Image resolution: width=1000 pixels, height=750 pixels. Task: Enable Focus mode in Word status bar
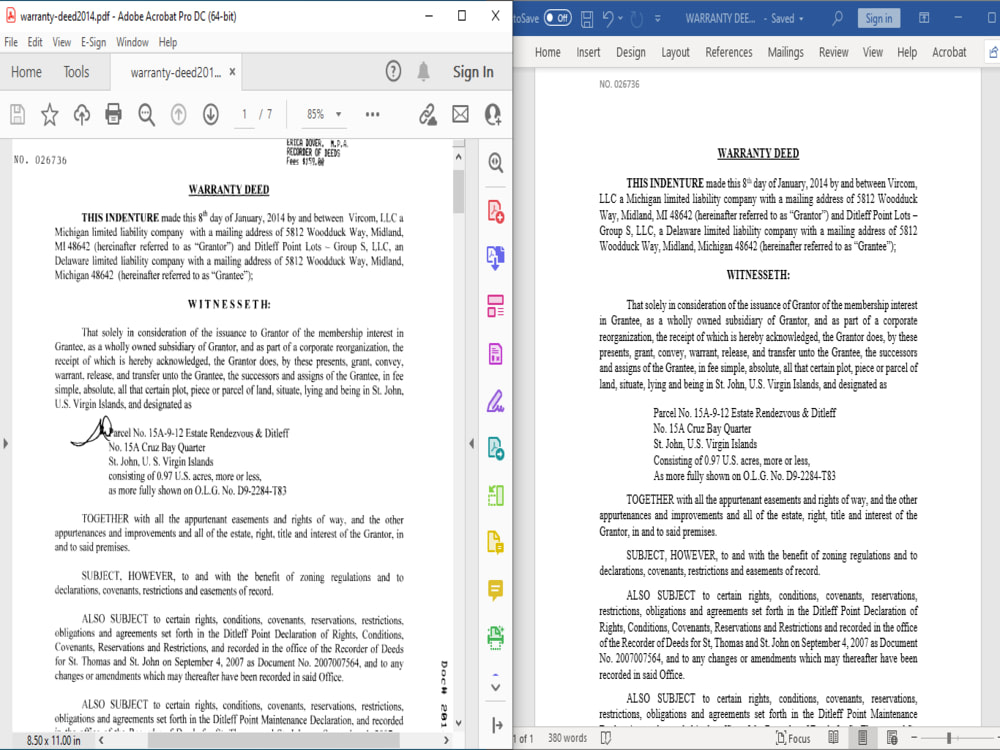[793, 738]
